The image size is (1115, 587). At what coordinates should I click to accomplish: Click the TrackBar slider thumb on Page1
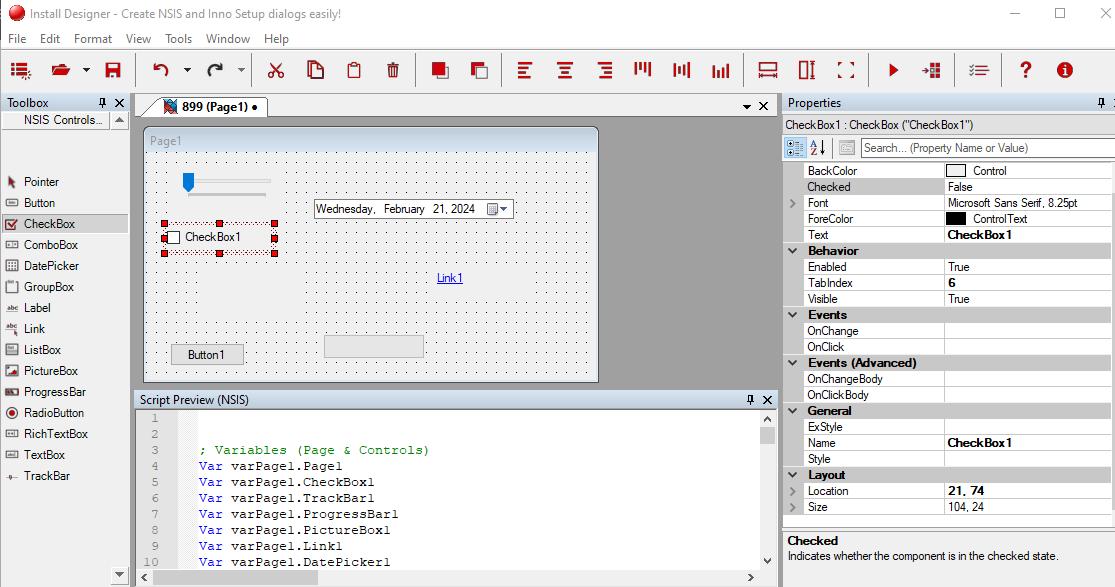(188, 182)
